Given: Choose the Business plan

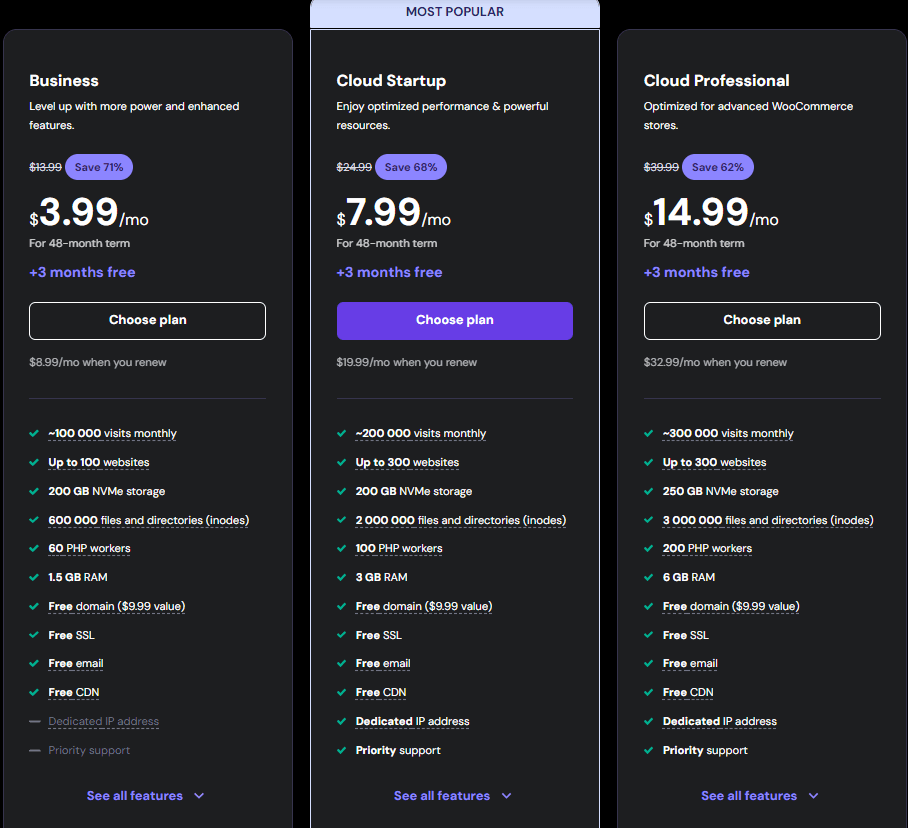Looking at the screenshot, I should click(148, 321).
